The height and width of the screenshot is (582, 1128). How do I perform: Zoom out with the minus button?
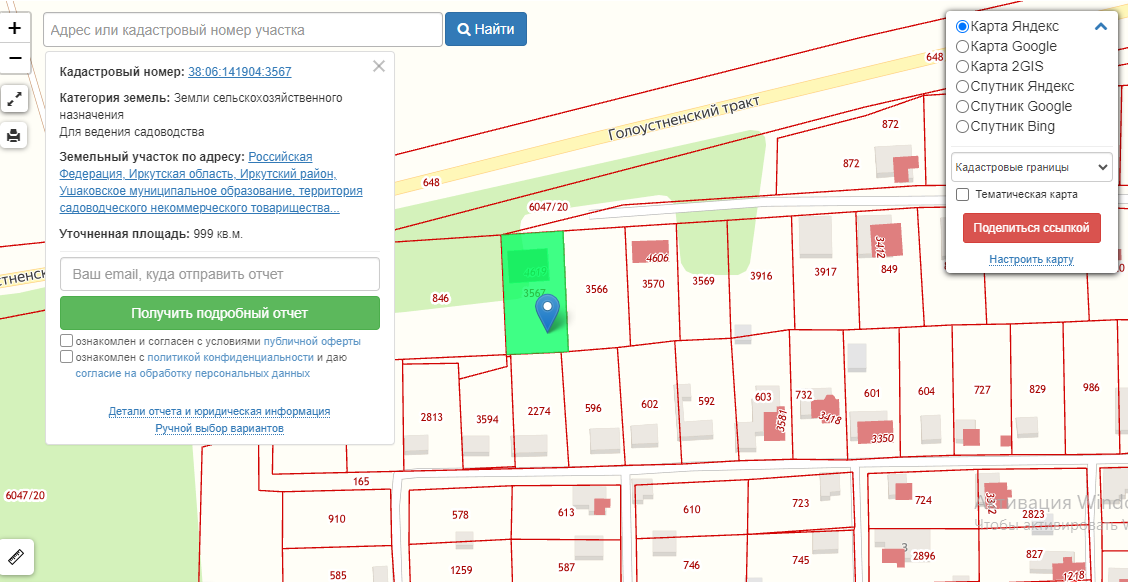(15, 58)
